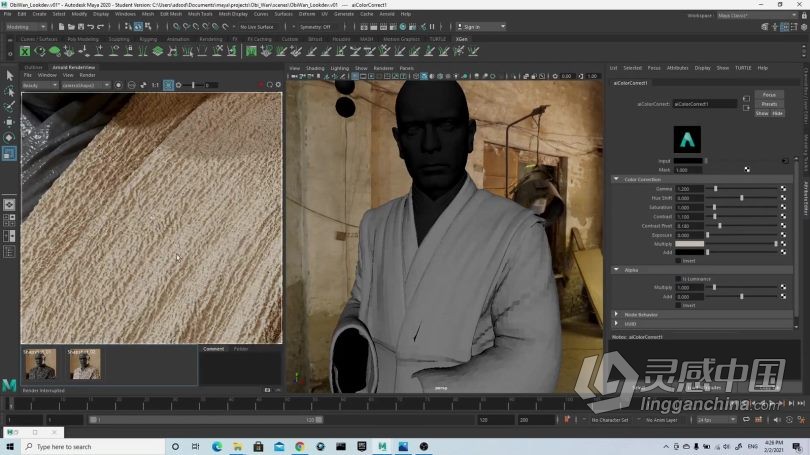Click the Add black color swatch
810x455 pixels.
click(x=689, y=252)
